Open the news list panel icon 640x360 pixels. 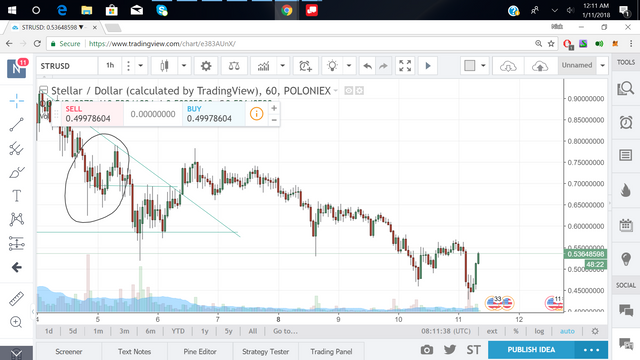pos(626,155)
